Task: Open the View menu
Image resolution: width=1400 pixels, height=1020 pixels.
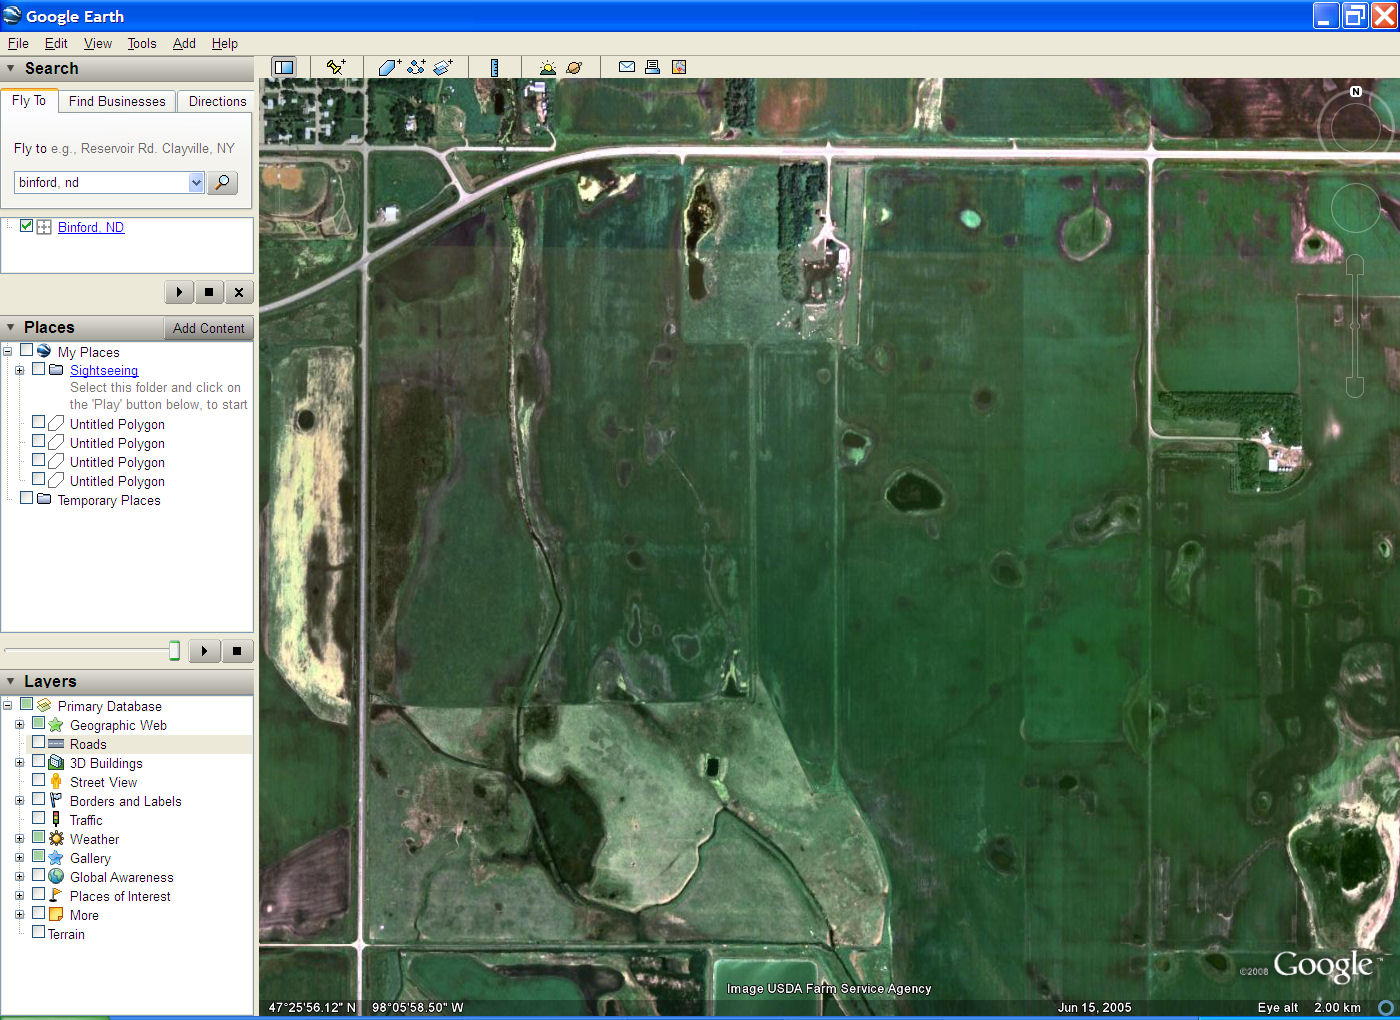Action: coord(98,43)
